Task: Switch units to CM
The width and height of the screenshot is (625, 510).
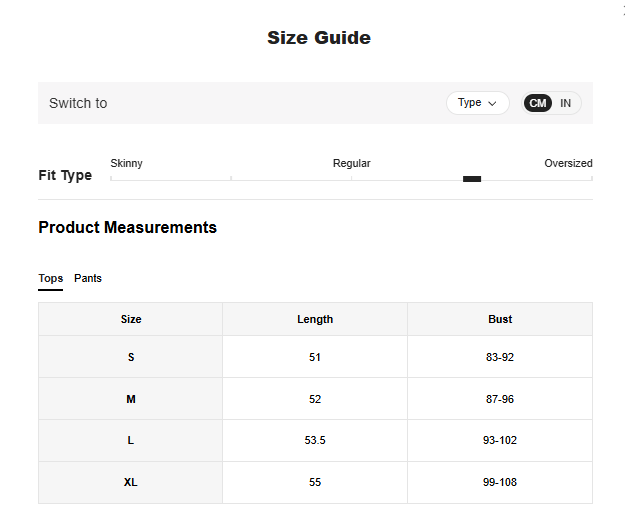Action: [538, 103]
